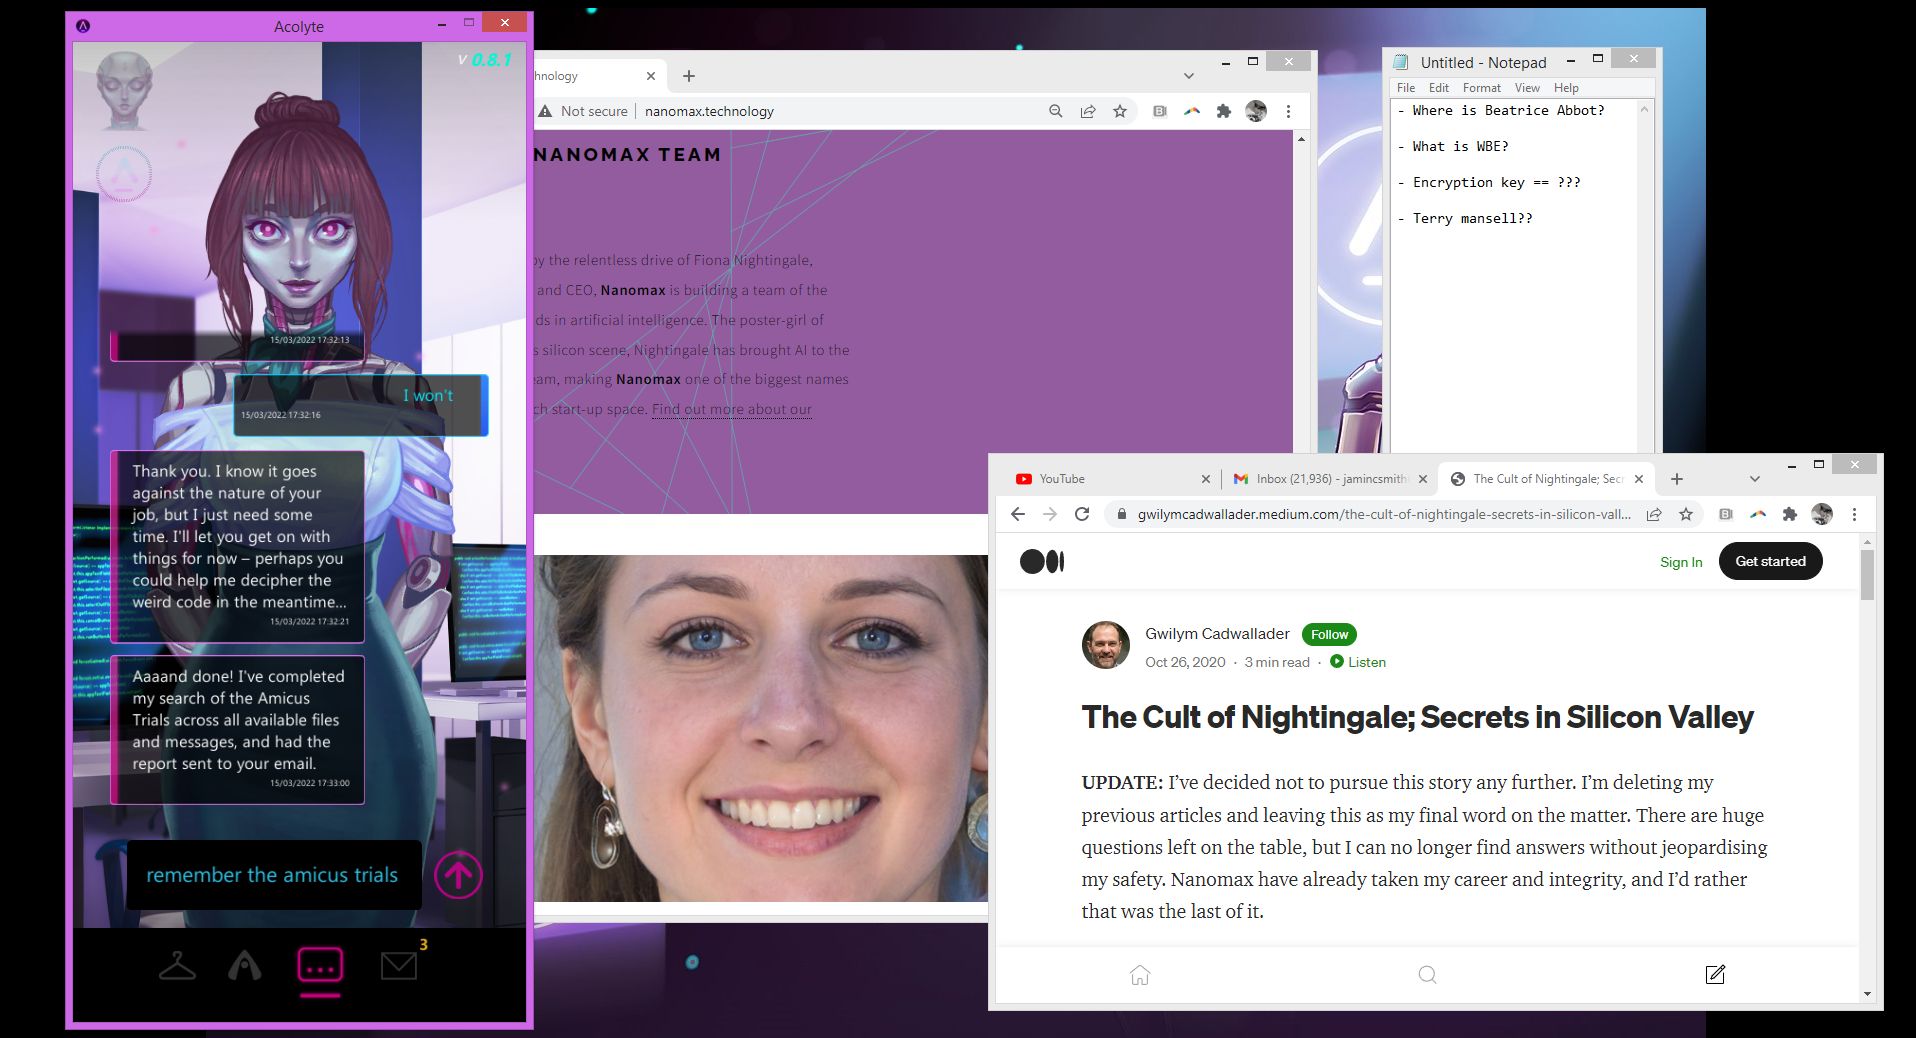Click lock icon in Medium address bar
Viewport: 1916px width, 1038px height.
point(1122,514)
